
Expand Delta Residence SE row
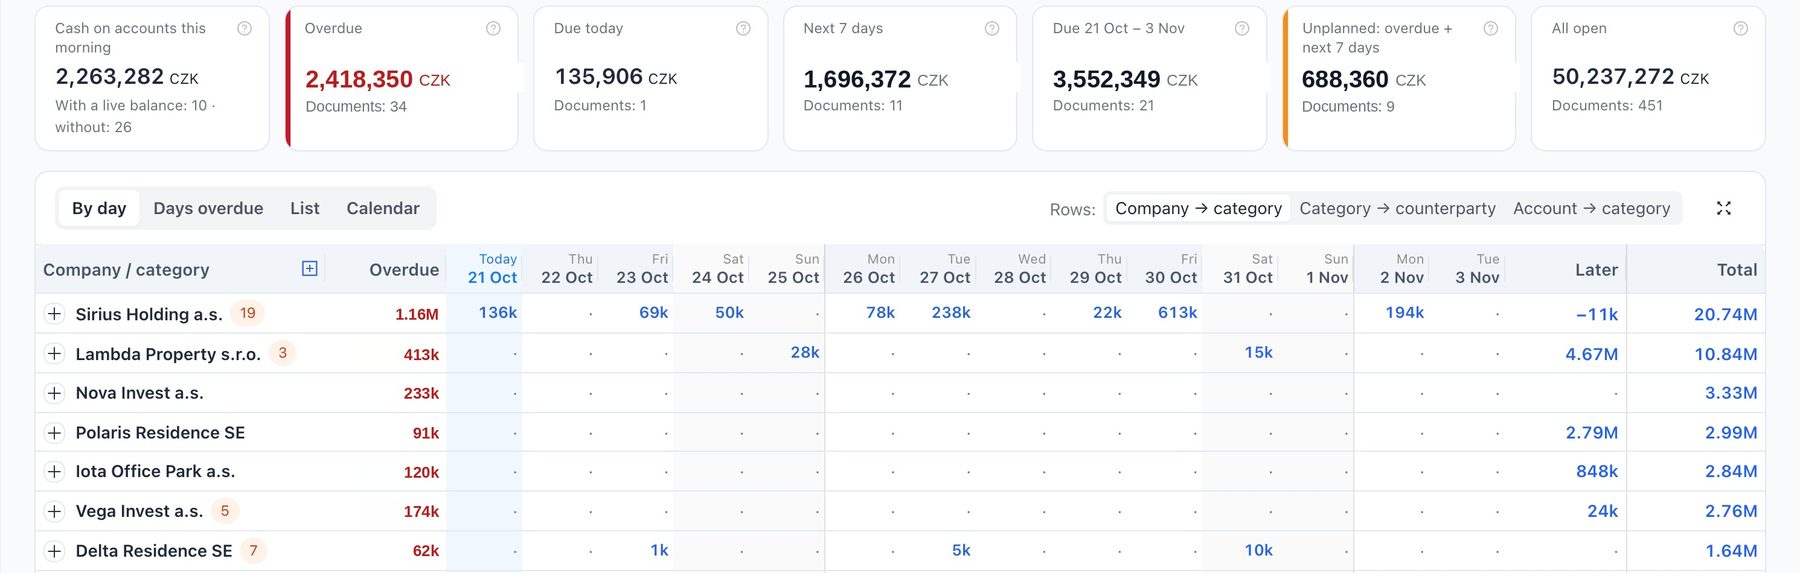[x=55, y=551]
